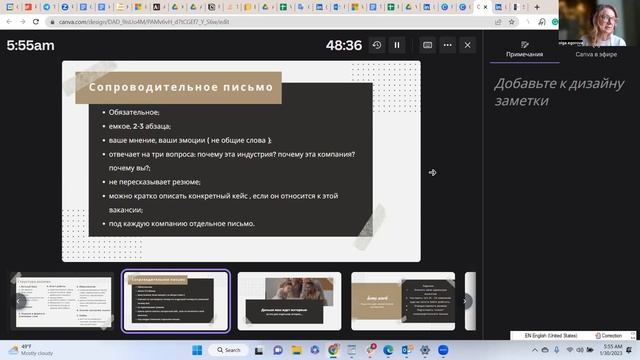640x360 pixels.
Task: Reload the Canva page
Action: tap(36, 22)
